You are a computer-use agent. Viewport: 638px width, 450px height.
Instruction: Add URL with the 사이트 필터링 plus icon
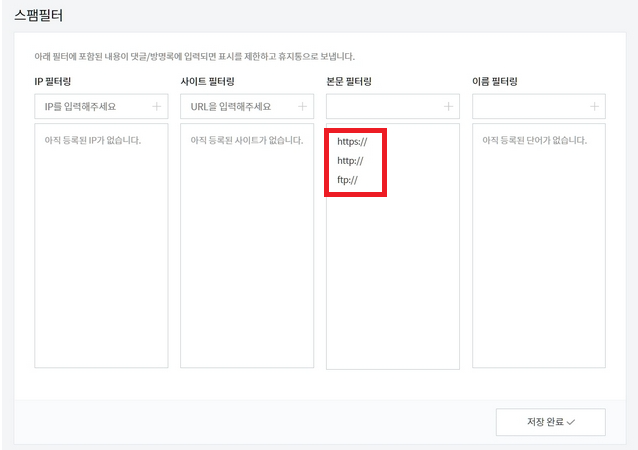(302, 107)
